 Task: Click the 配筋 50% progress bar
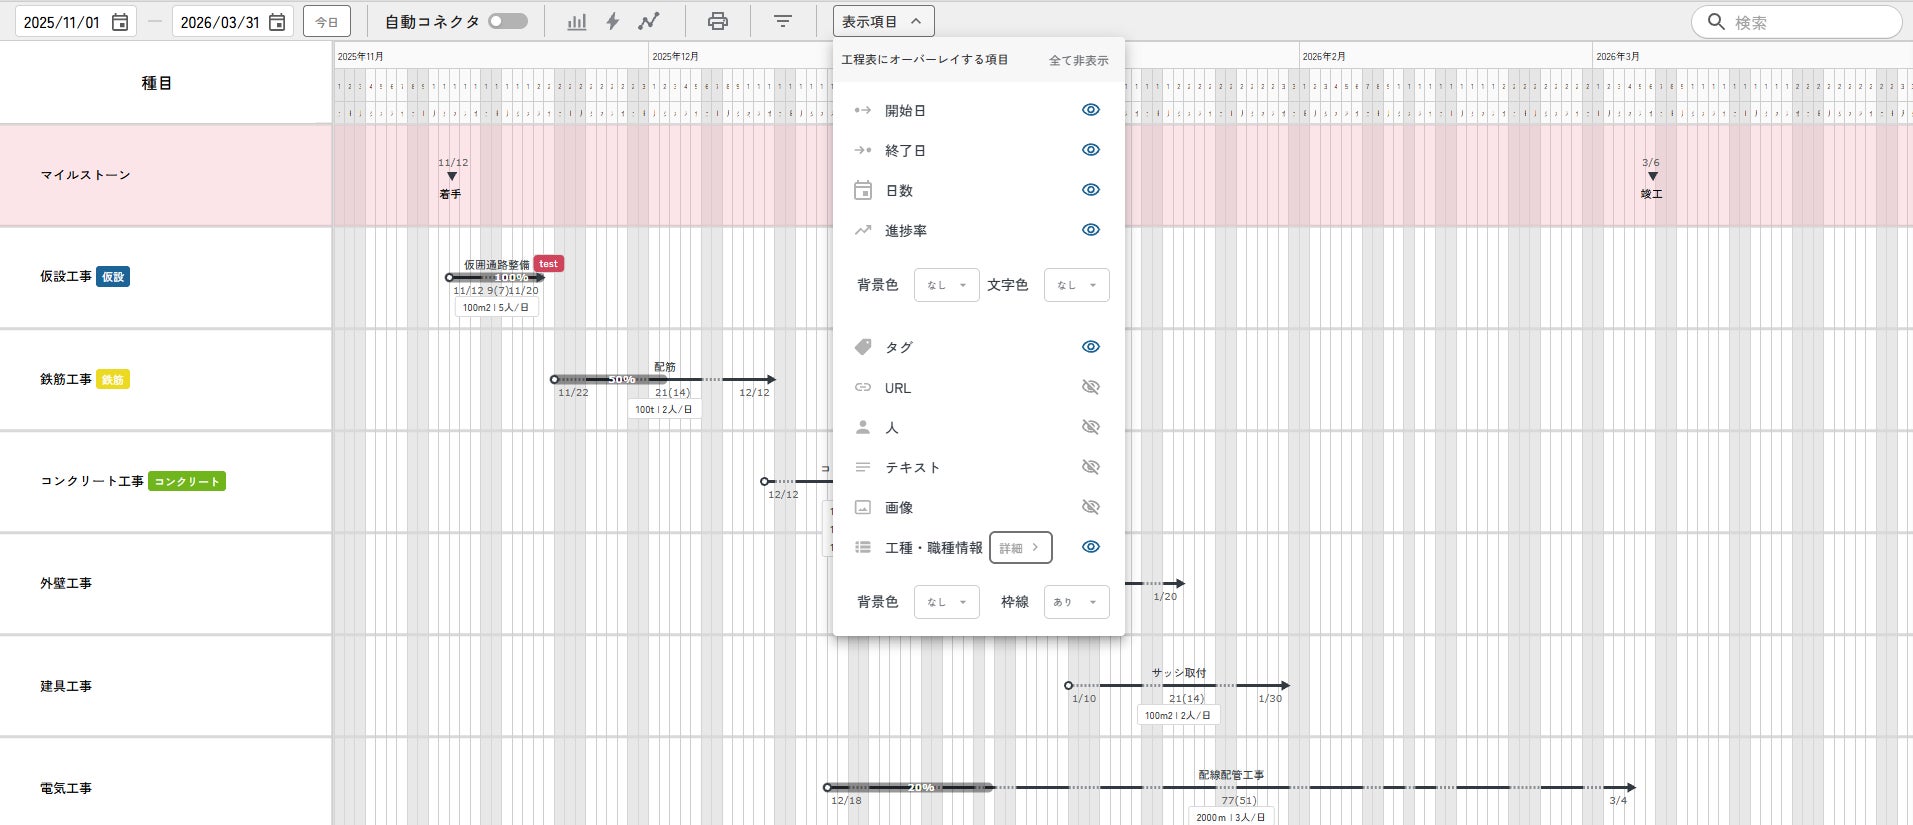[610, 380]
